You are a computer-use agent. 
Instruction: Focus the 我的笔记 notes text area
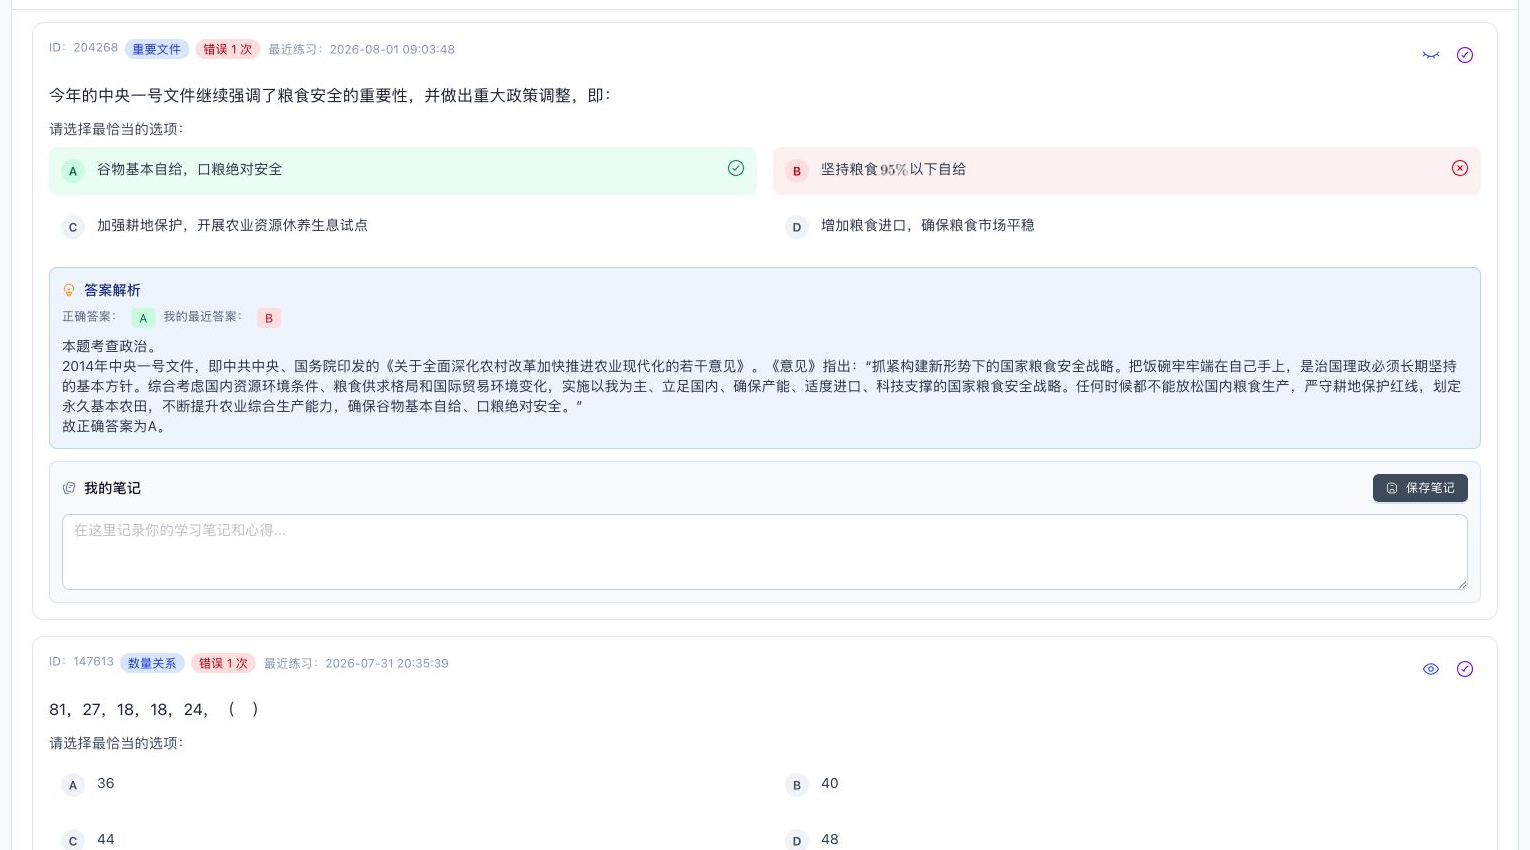[x=765, y=552]
